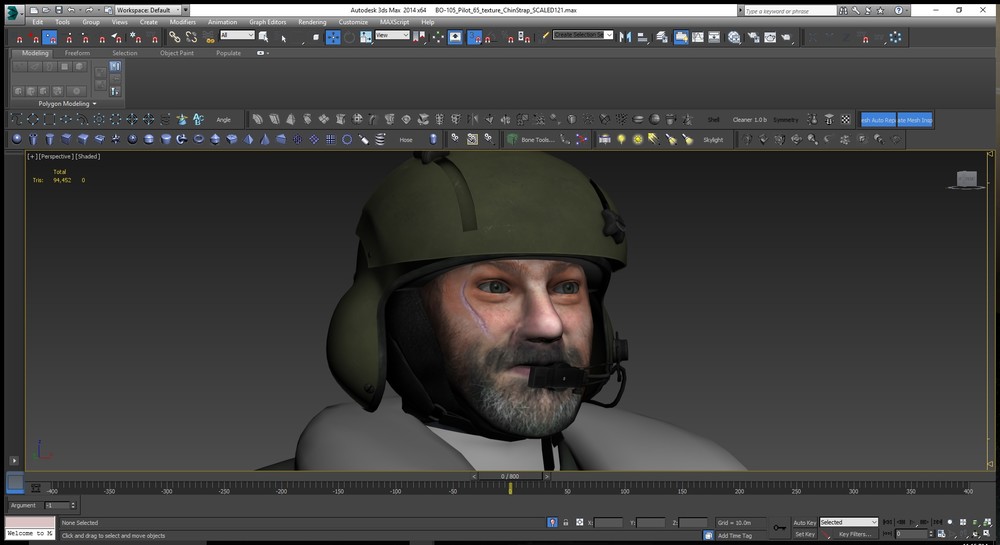The image size is (1000, 545).
Task: Open the selection filter 'All' dropdown
Action: (x=237, y=36)
